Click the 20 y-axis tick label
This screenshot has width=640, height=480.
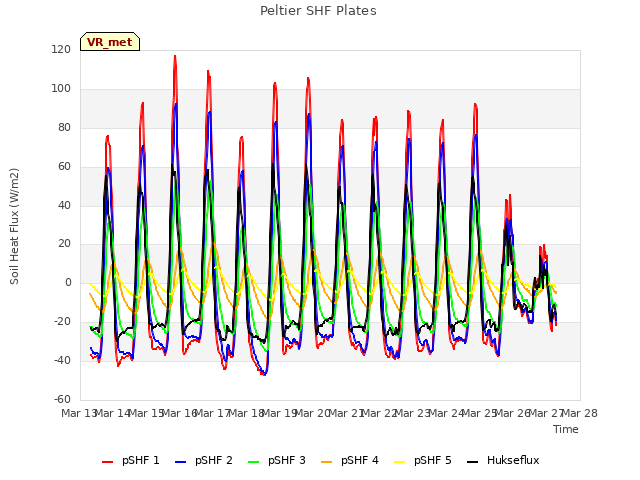click(64, 244)
